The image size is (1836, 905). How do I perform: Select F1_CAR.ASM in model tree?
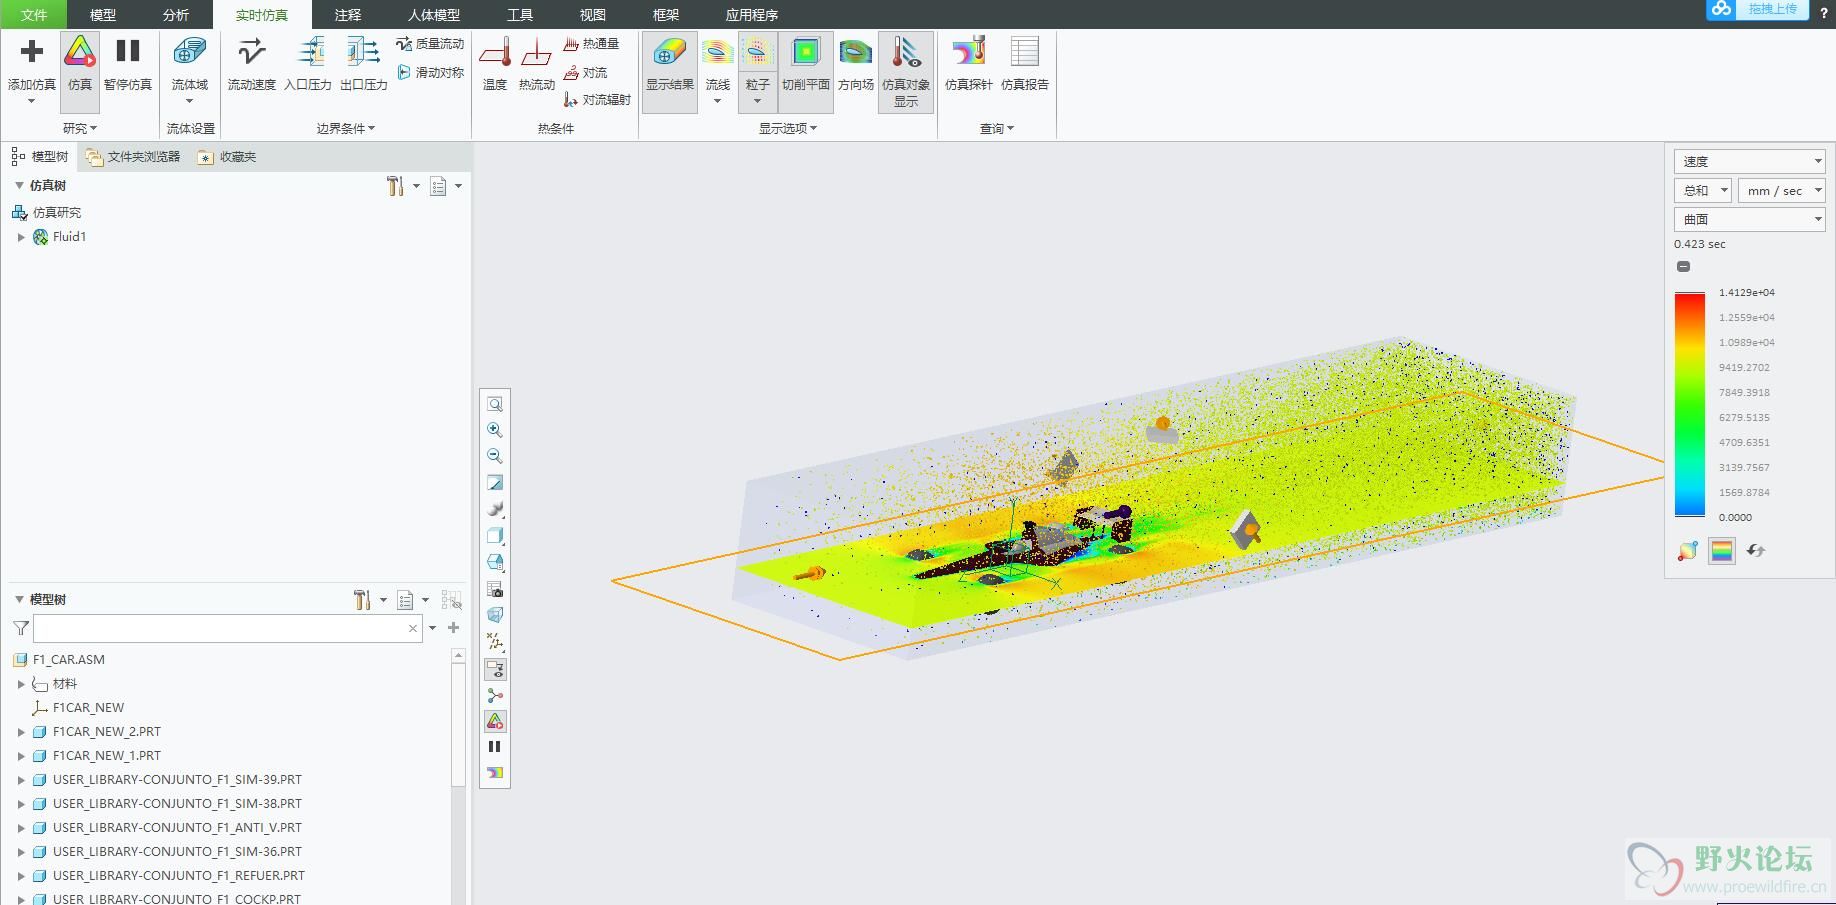68,660
